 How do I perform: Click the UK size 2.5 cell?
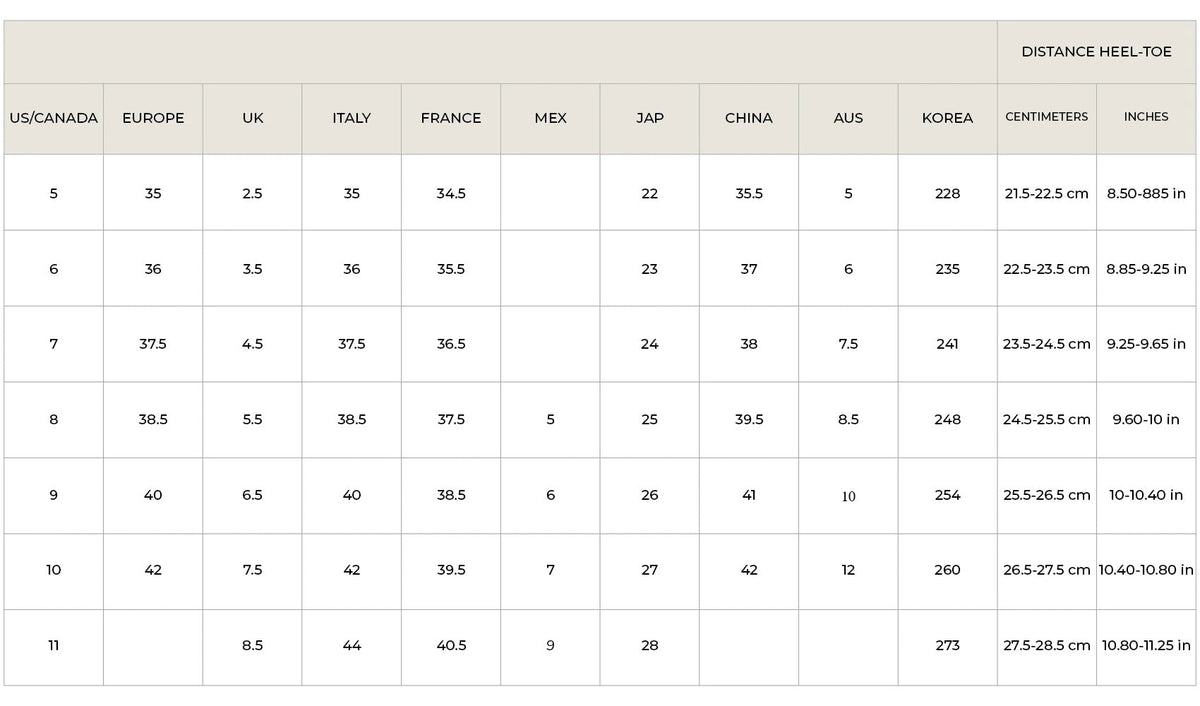253,193
